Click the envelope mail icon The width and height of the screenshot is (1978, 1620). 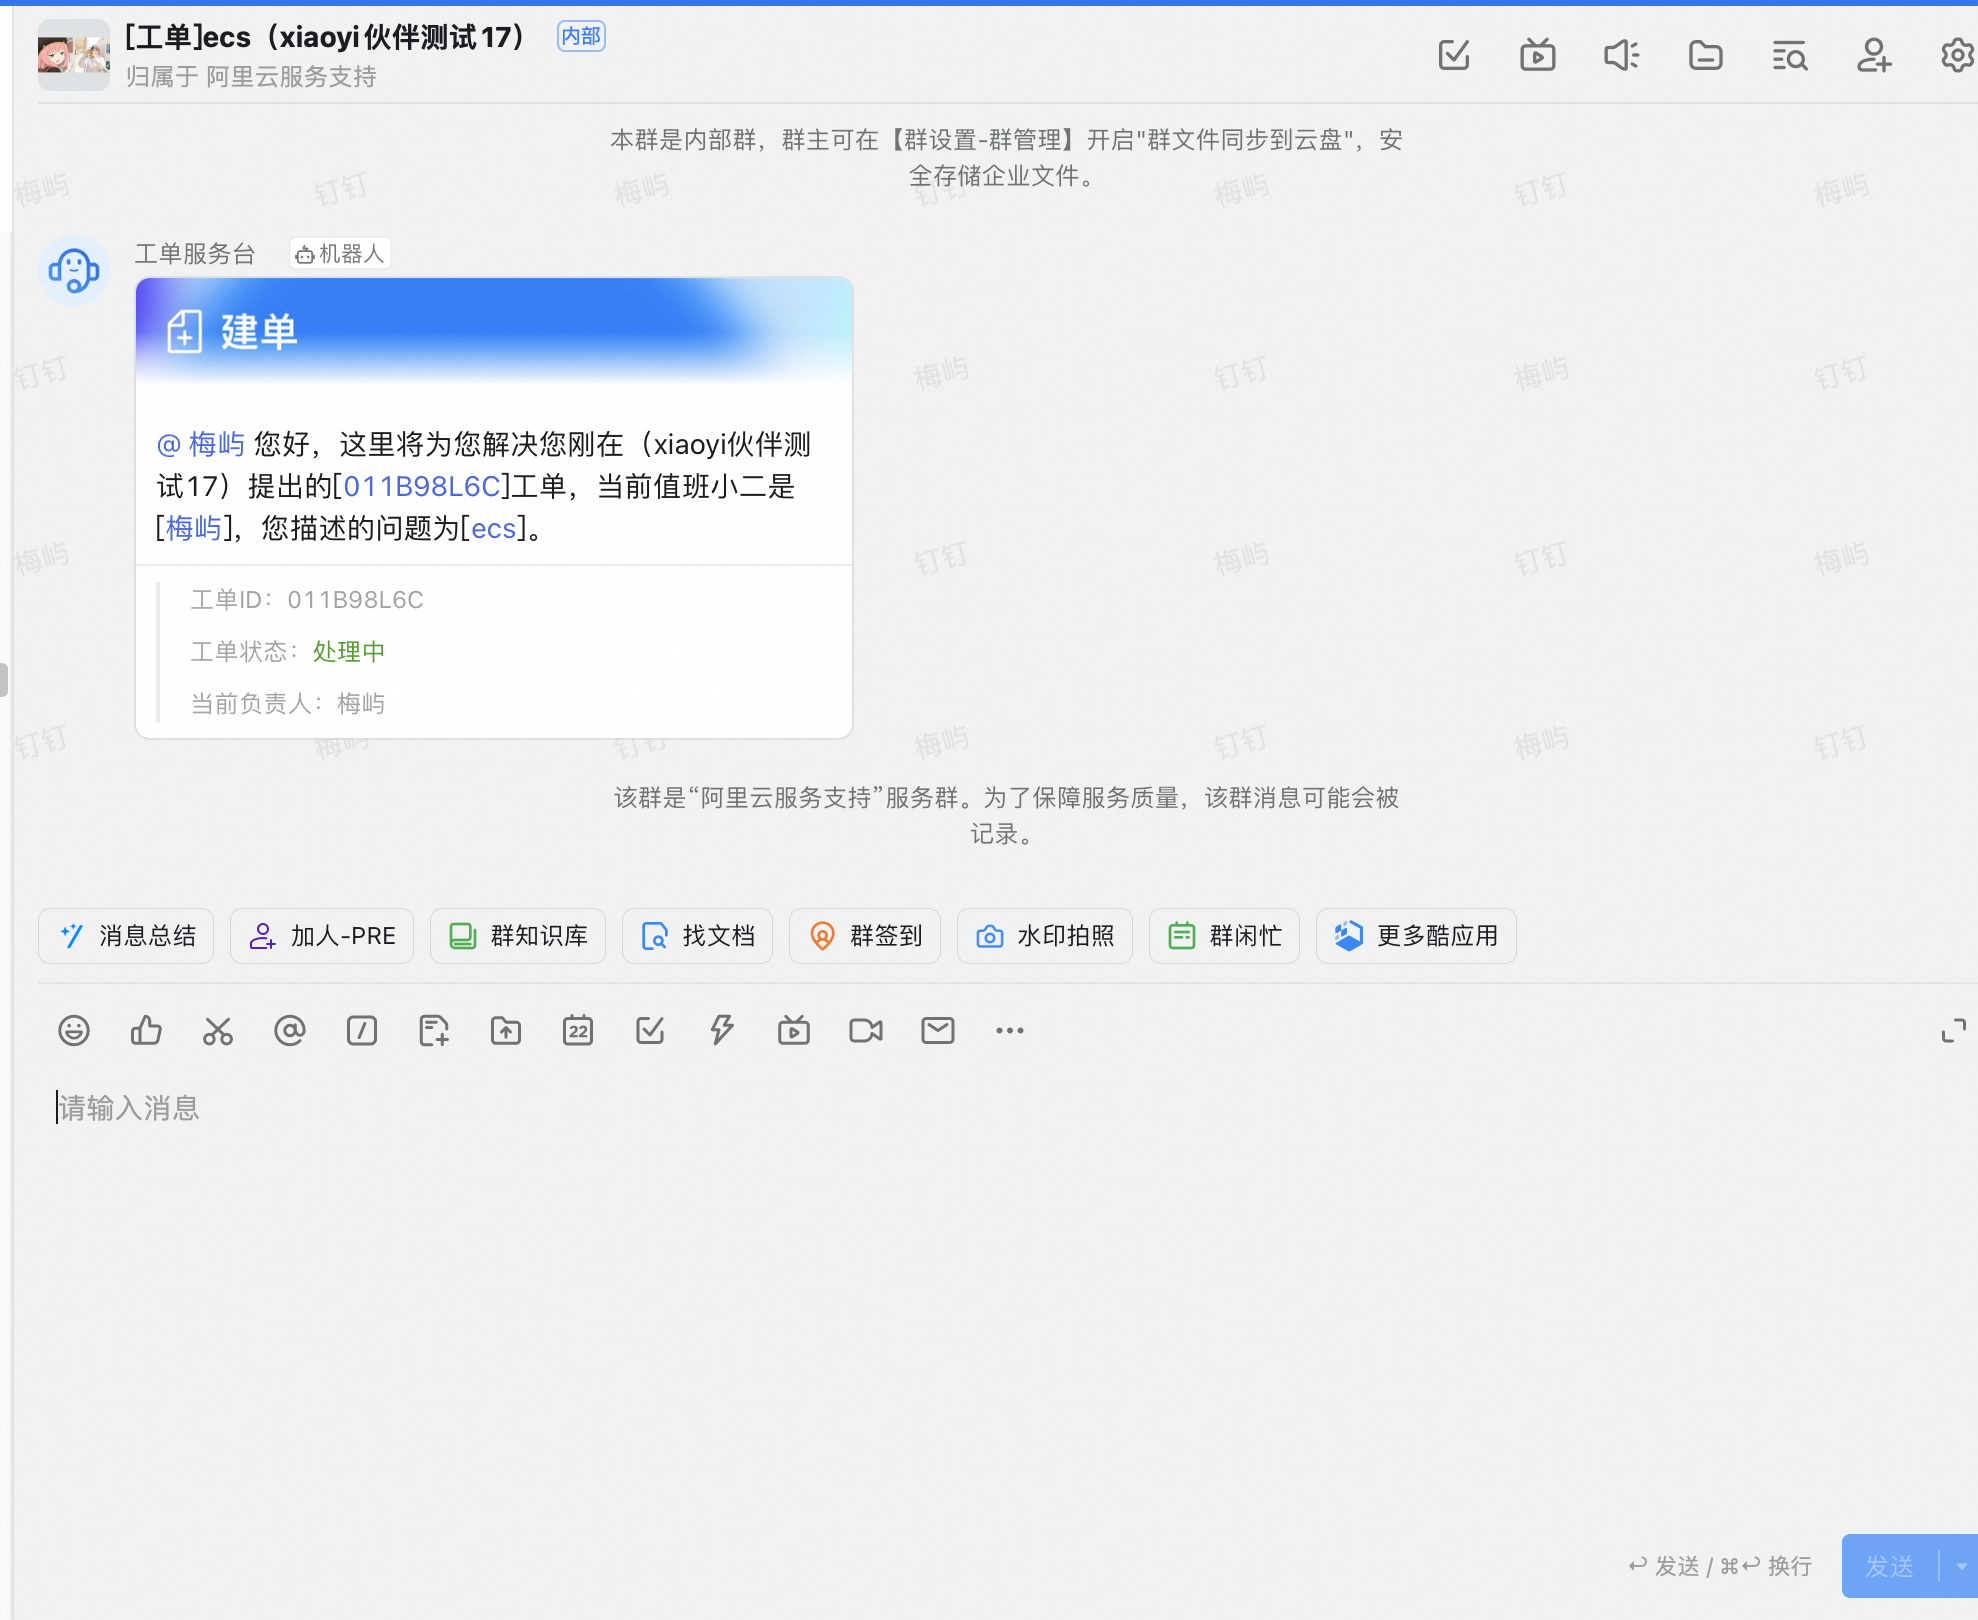938,1030
